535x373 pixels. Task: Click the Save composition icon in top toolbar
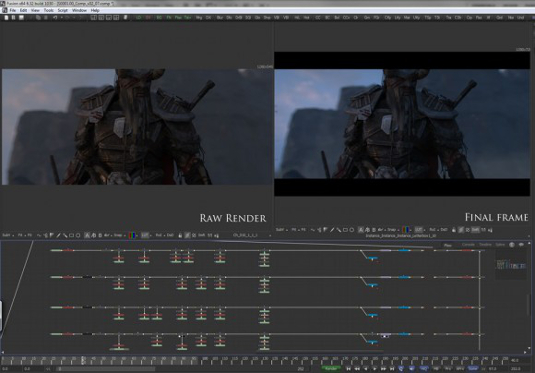(x=21, y=17)
